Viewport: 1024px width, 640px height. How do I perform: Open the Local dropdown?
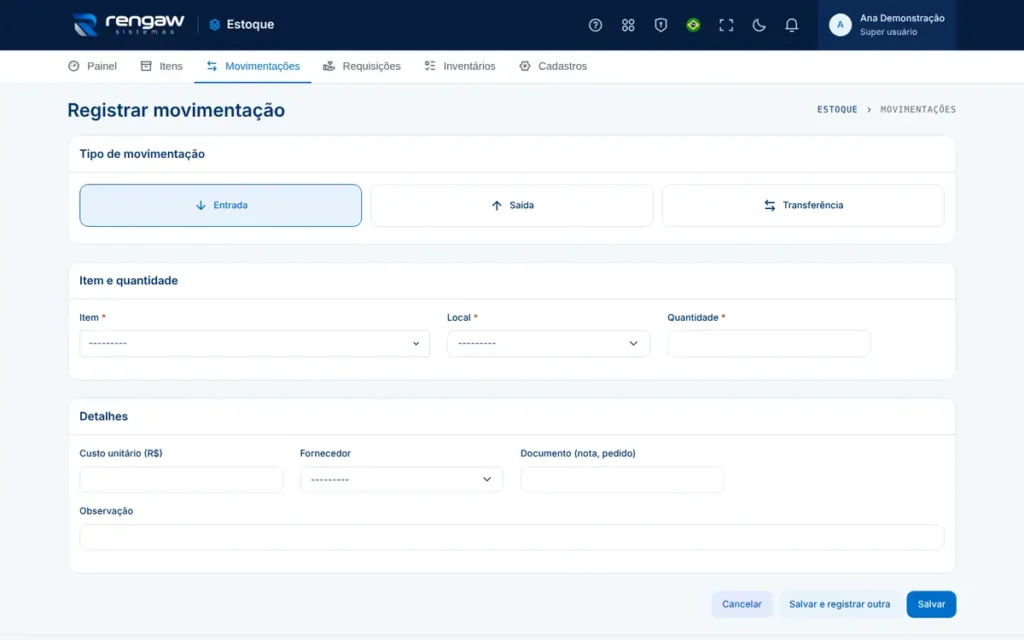click(x=549, y=344)
